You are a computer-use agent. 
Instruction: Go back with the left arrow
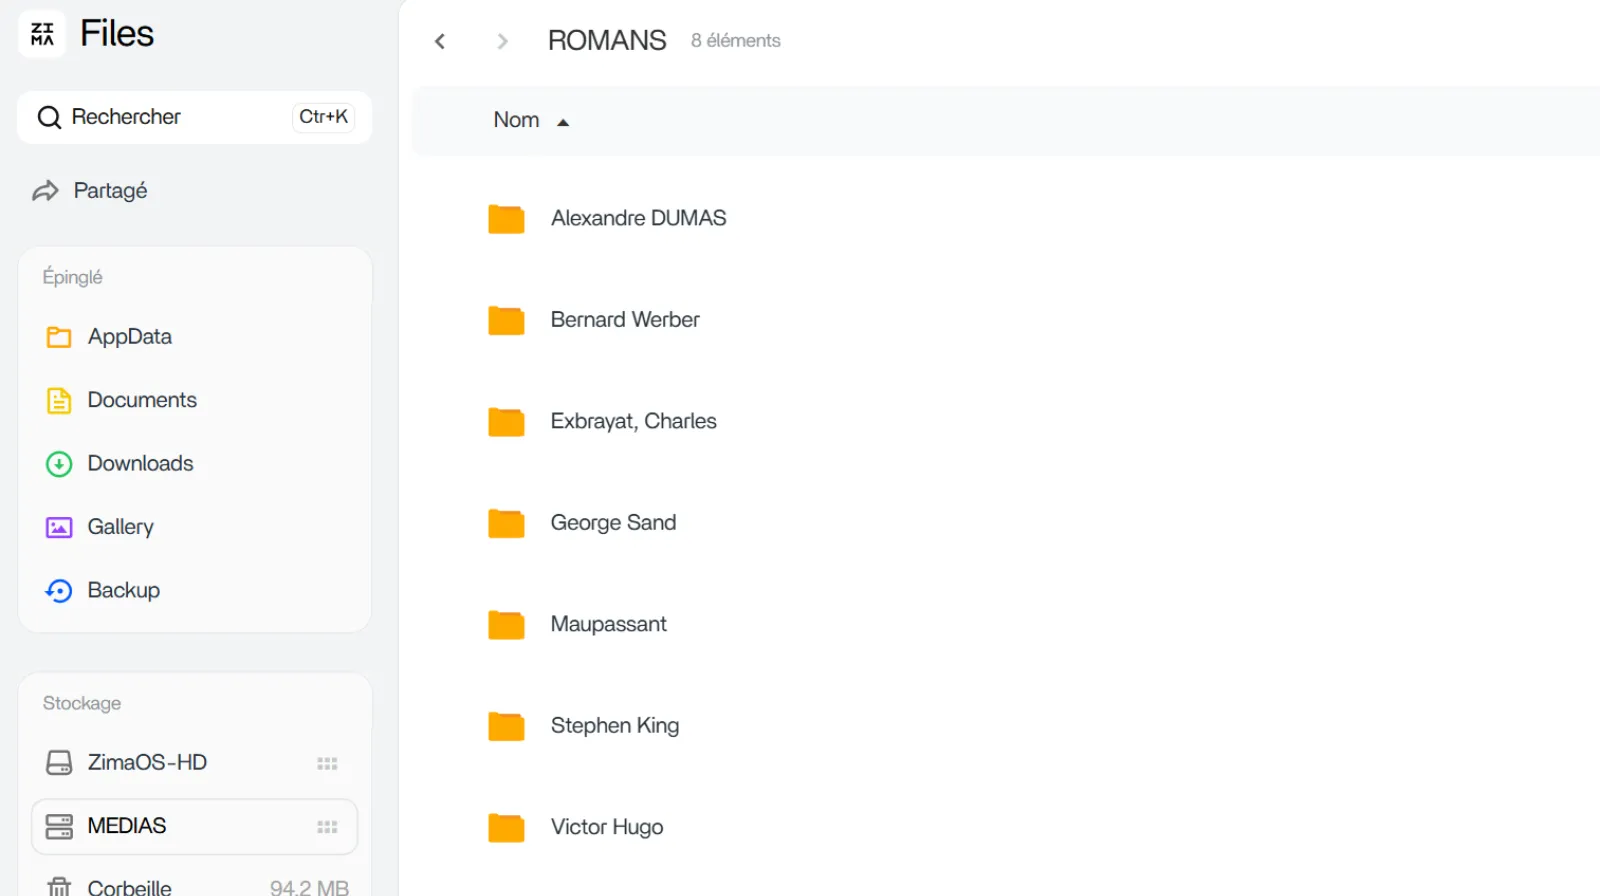(440, 41)
